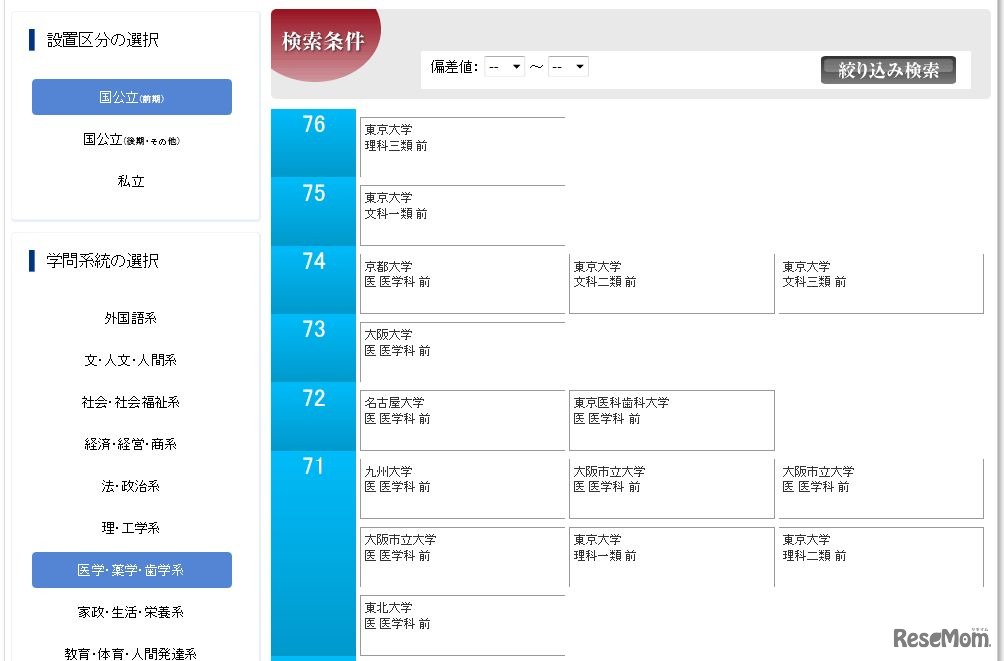Open the lower-bound 偏差値 dropdown
Screen dimensions: 1004x661
505,67
